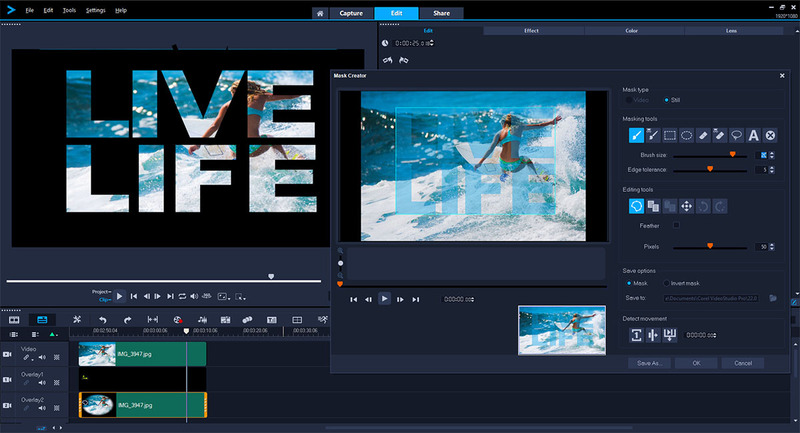Select the Smart Eraser tool
The width and height of the screenshot is (800, 433).
[720, 135]
